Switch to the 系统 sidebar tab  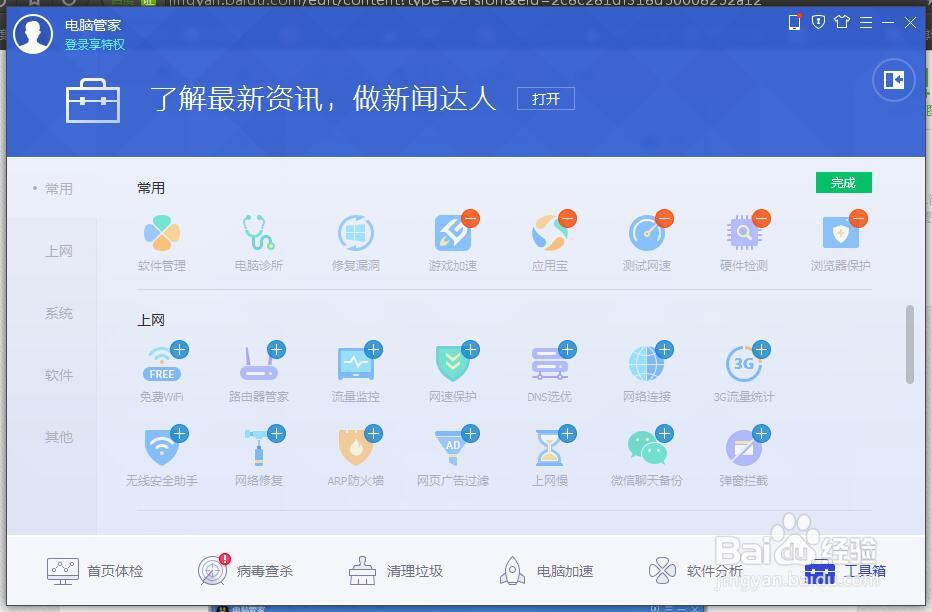pos(57,313)
